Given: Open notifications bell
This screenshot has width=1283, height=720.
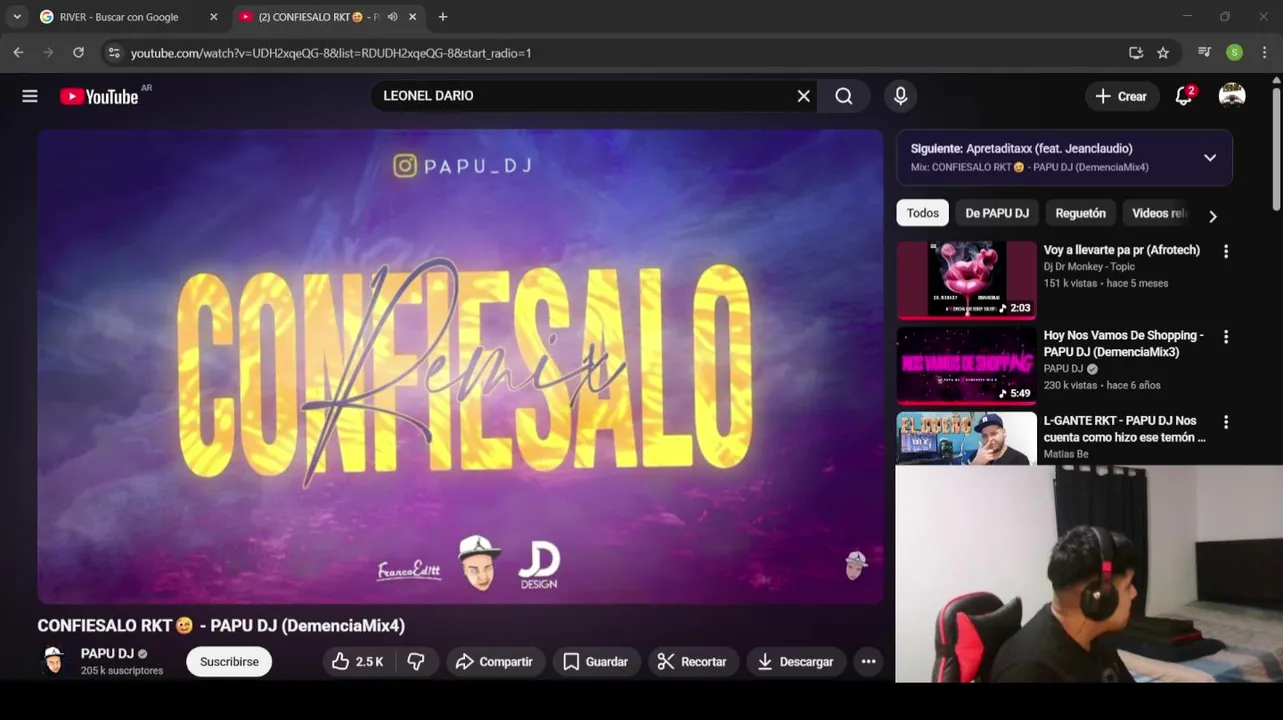Looking at the screenshot, I should pos(1184,96).
